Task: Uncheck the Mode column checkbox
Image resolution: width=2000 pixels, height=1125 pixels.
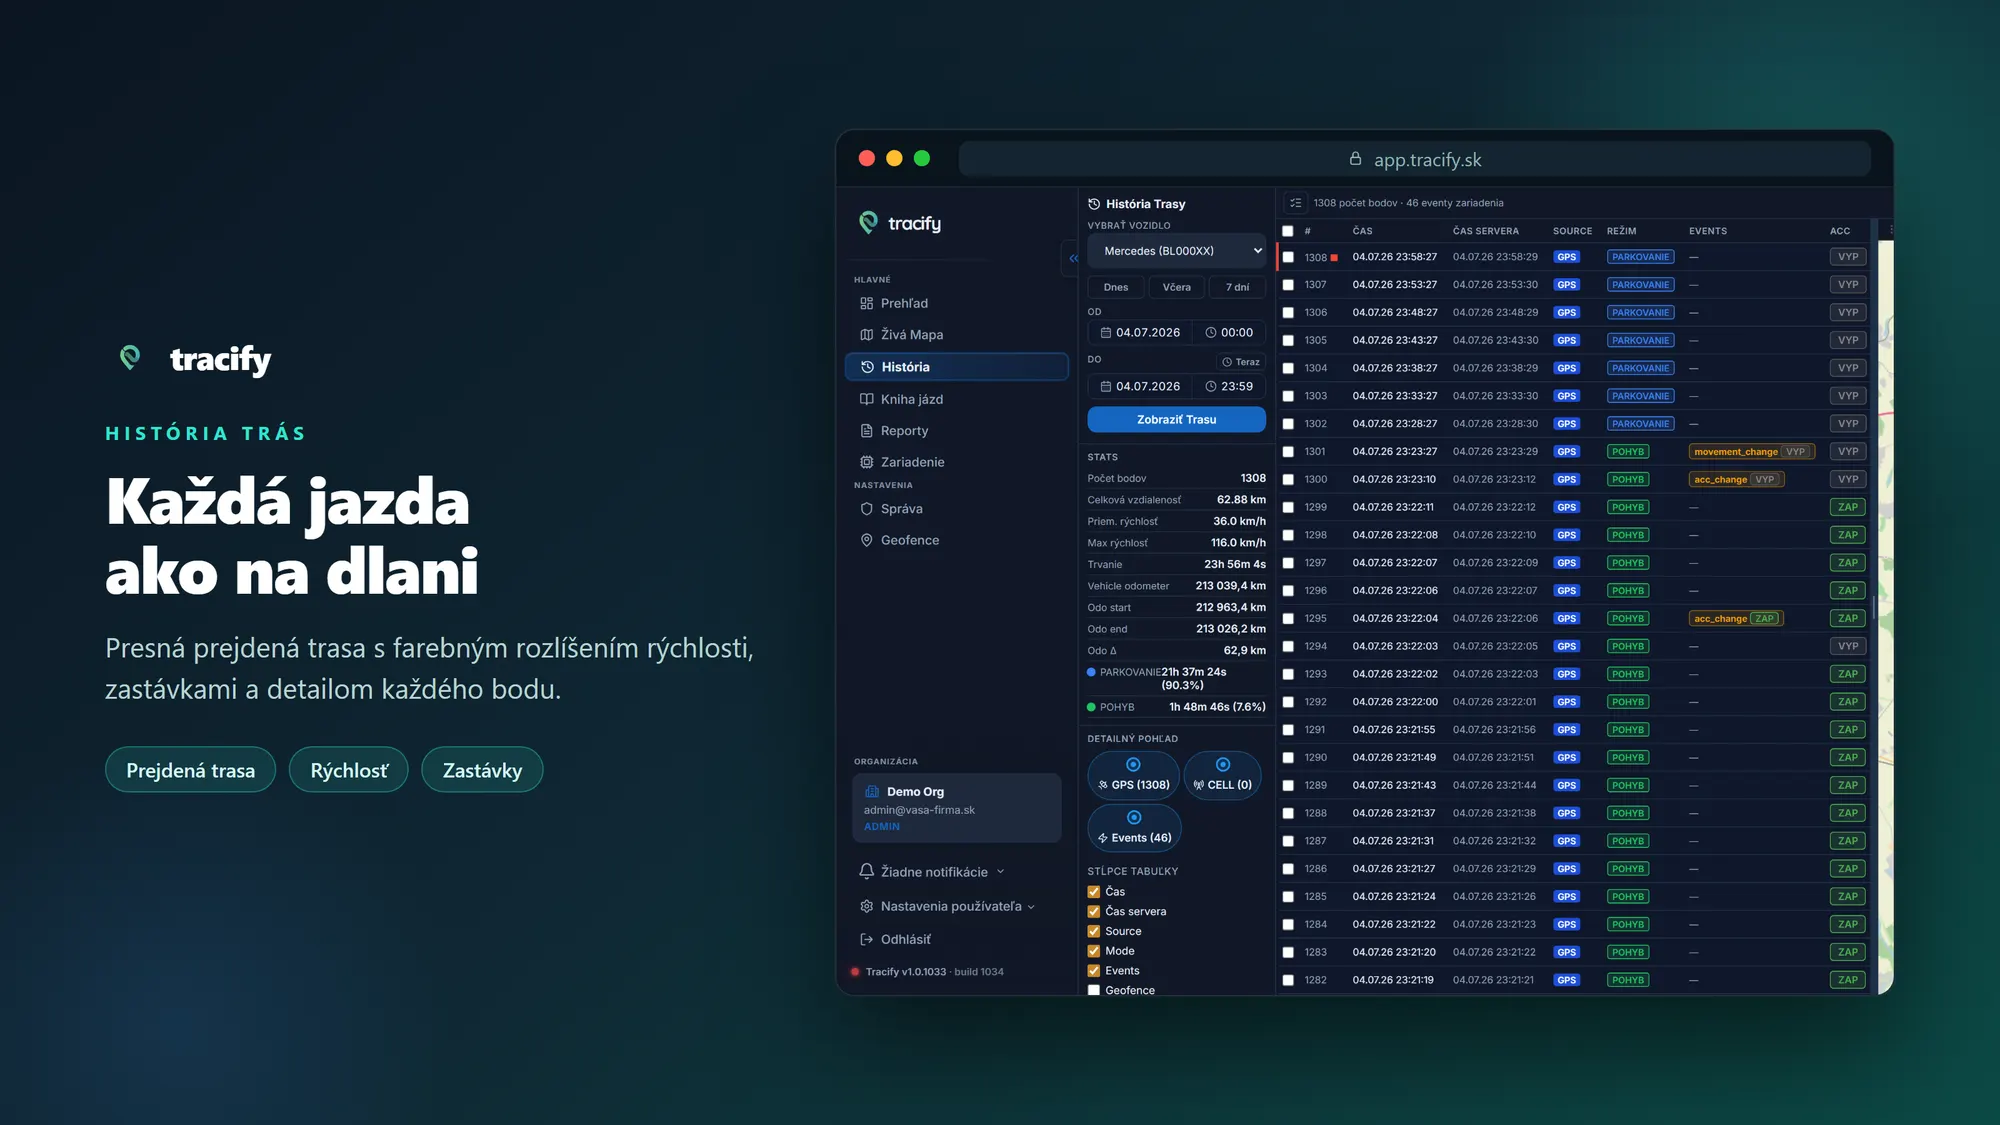Action: [1093, 952]
